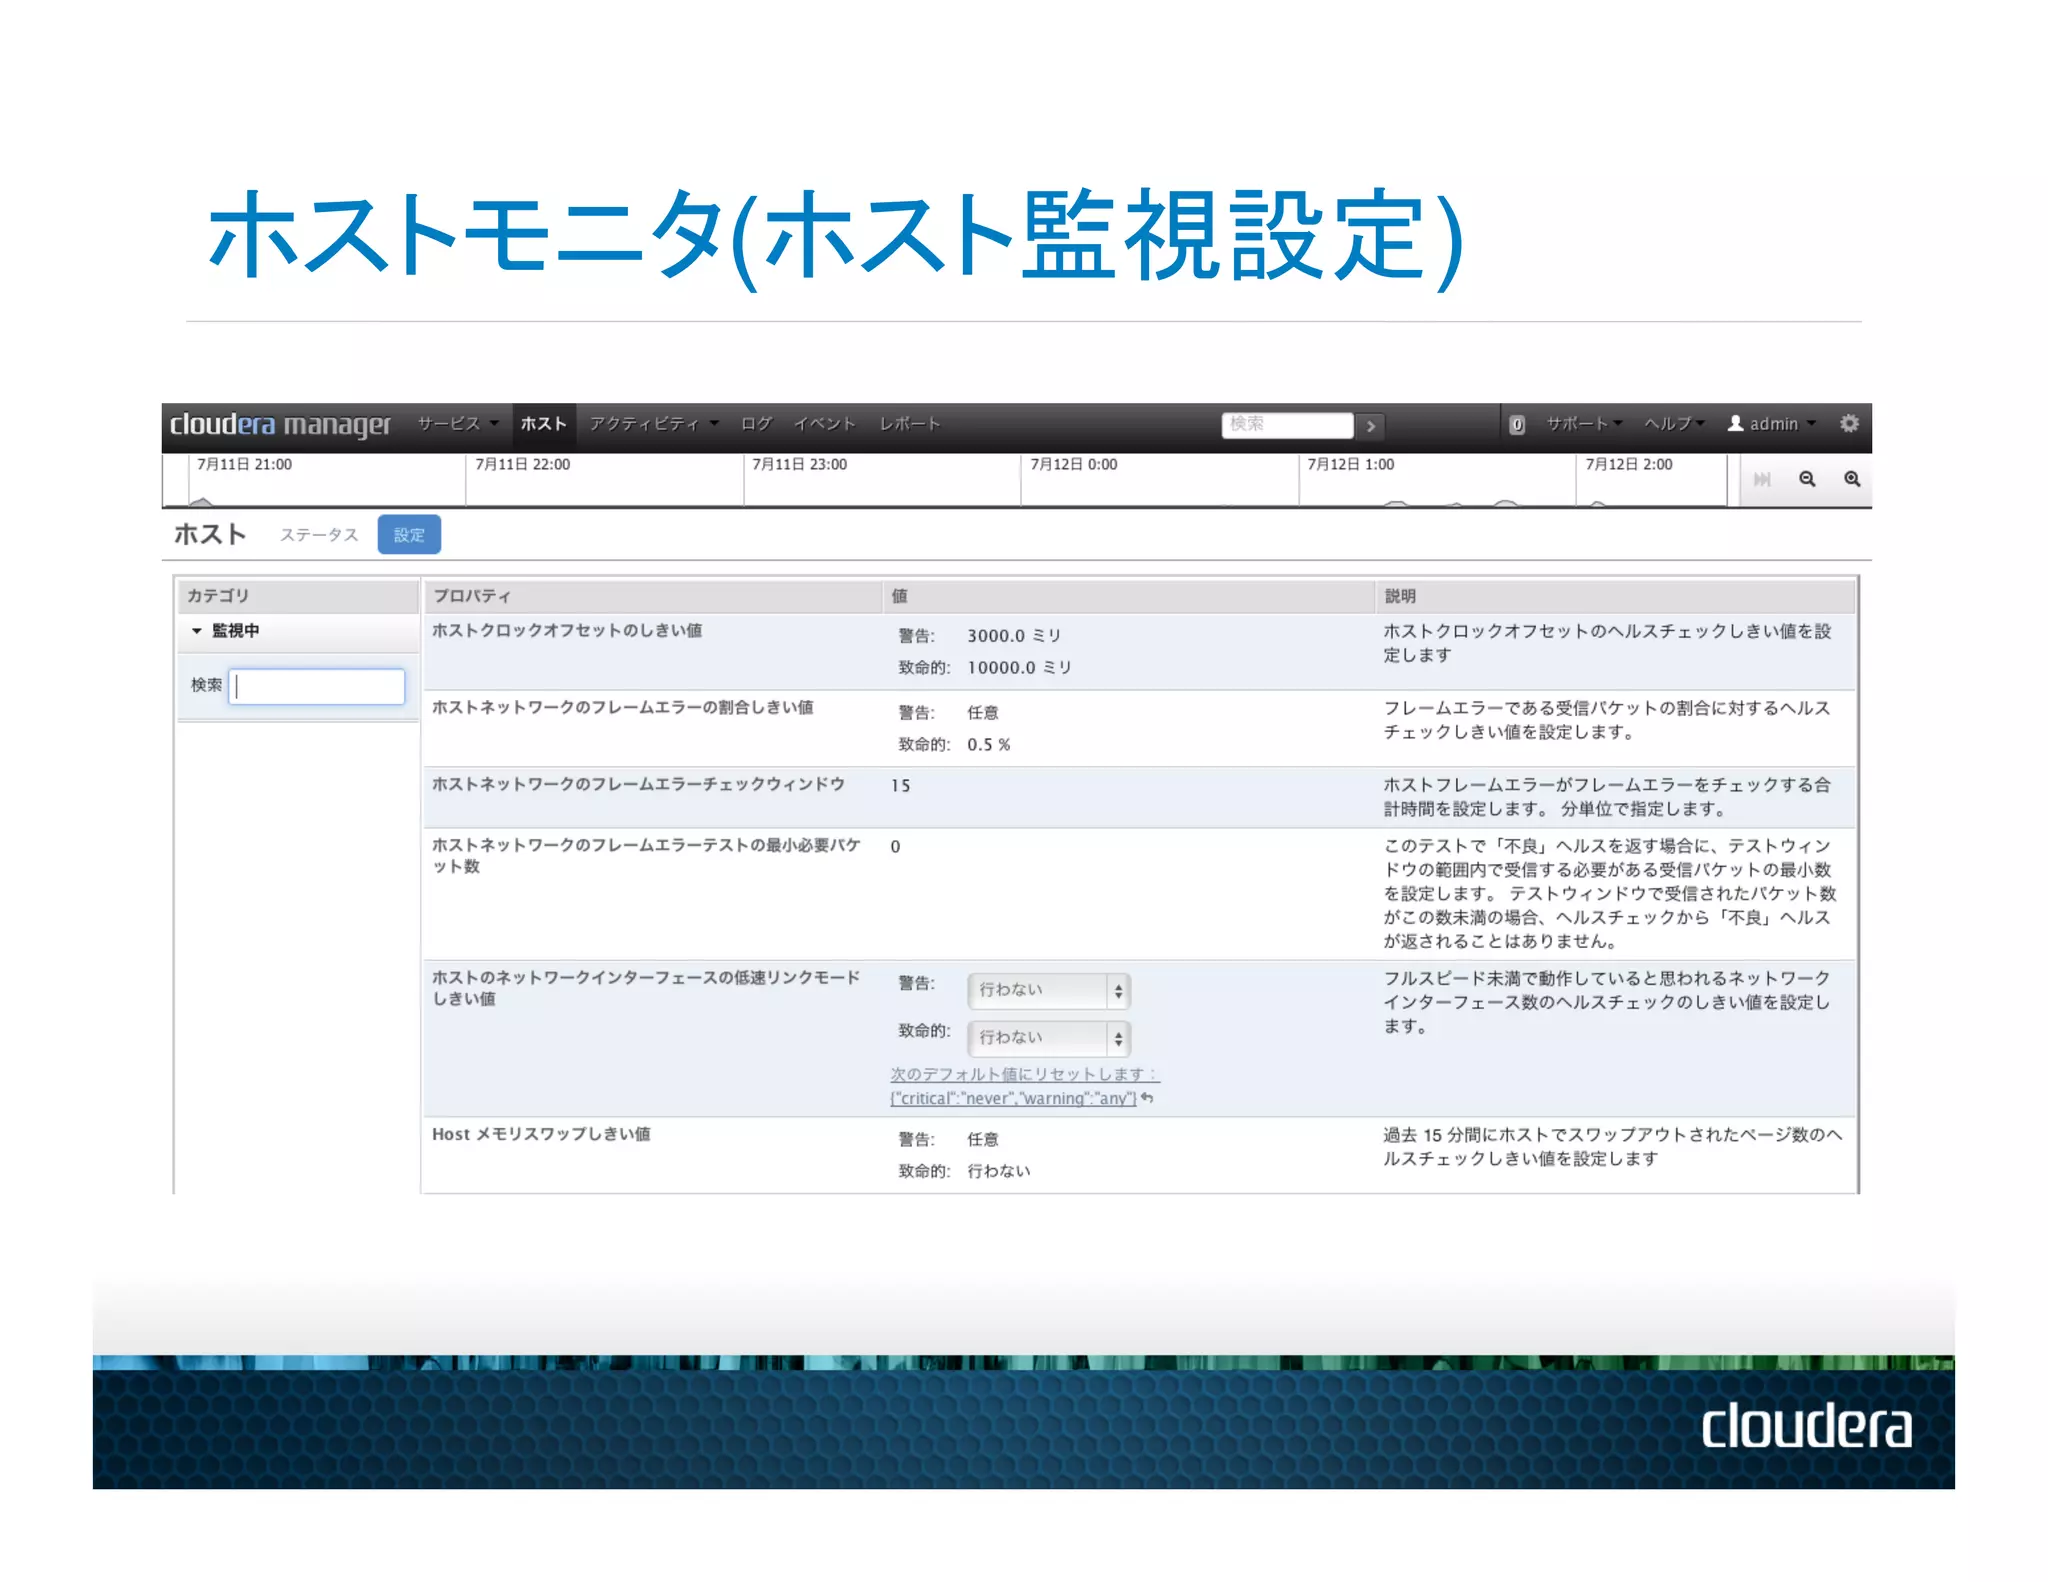Click the 7月11日 23:00 timeline marker
2048x1582 pixels.
click(x=800, y=465)
